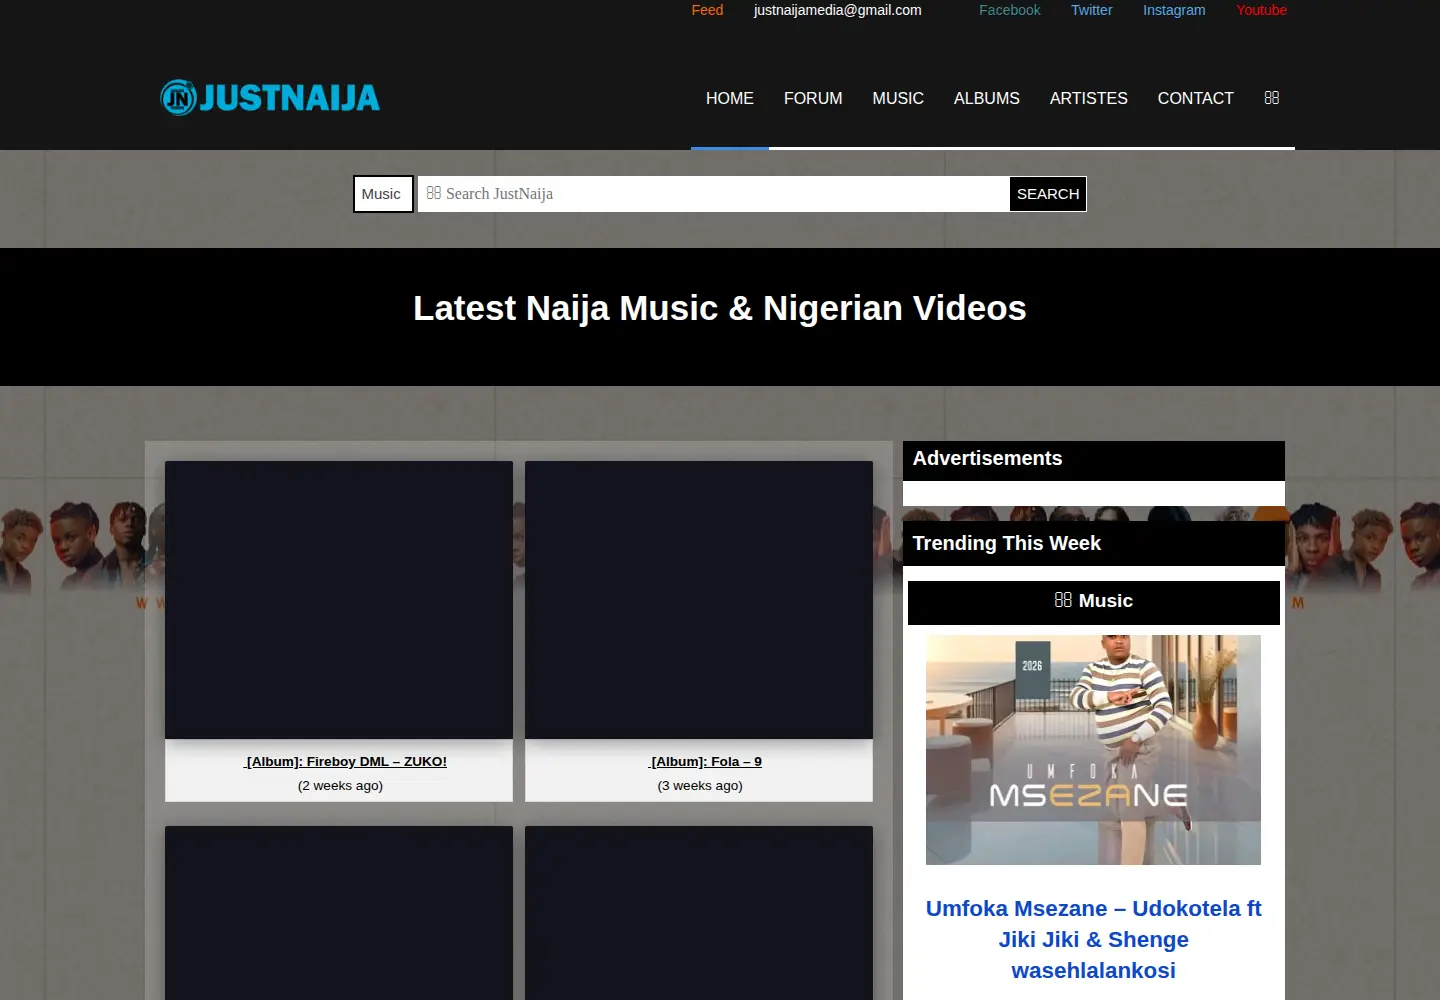The image size is (1440, 1000).
Task: Click the Advertisements heading
Action: [987, 458]
